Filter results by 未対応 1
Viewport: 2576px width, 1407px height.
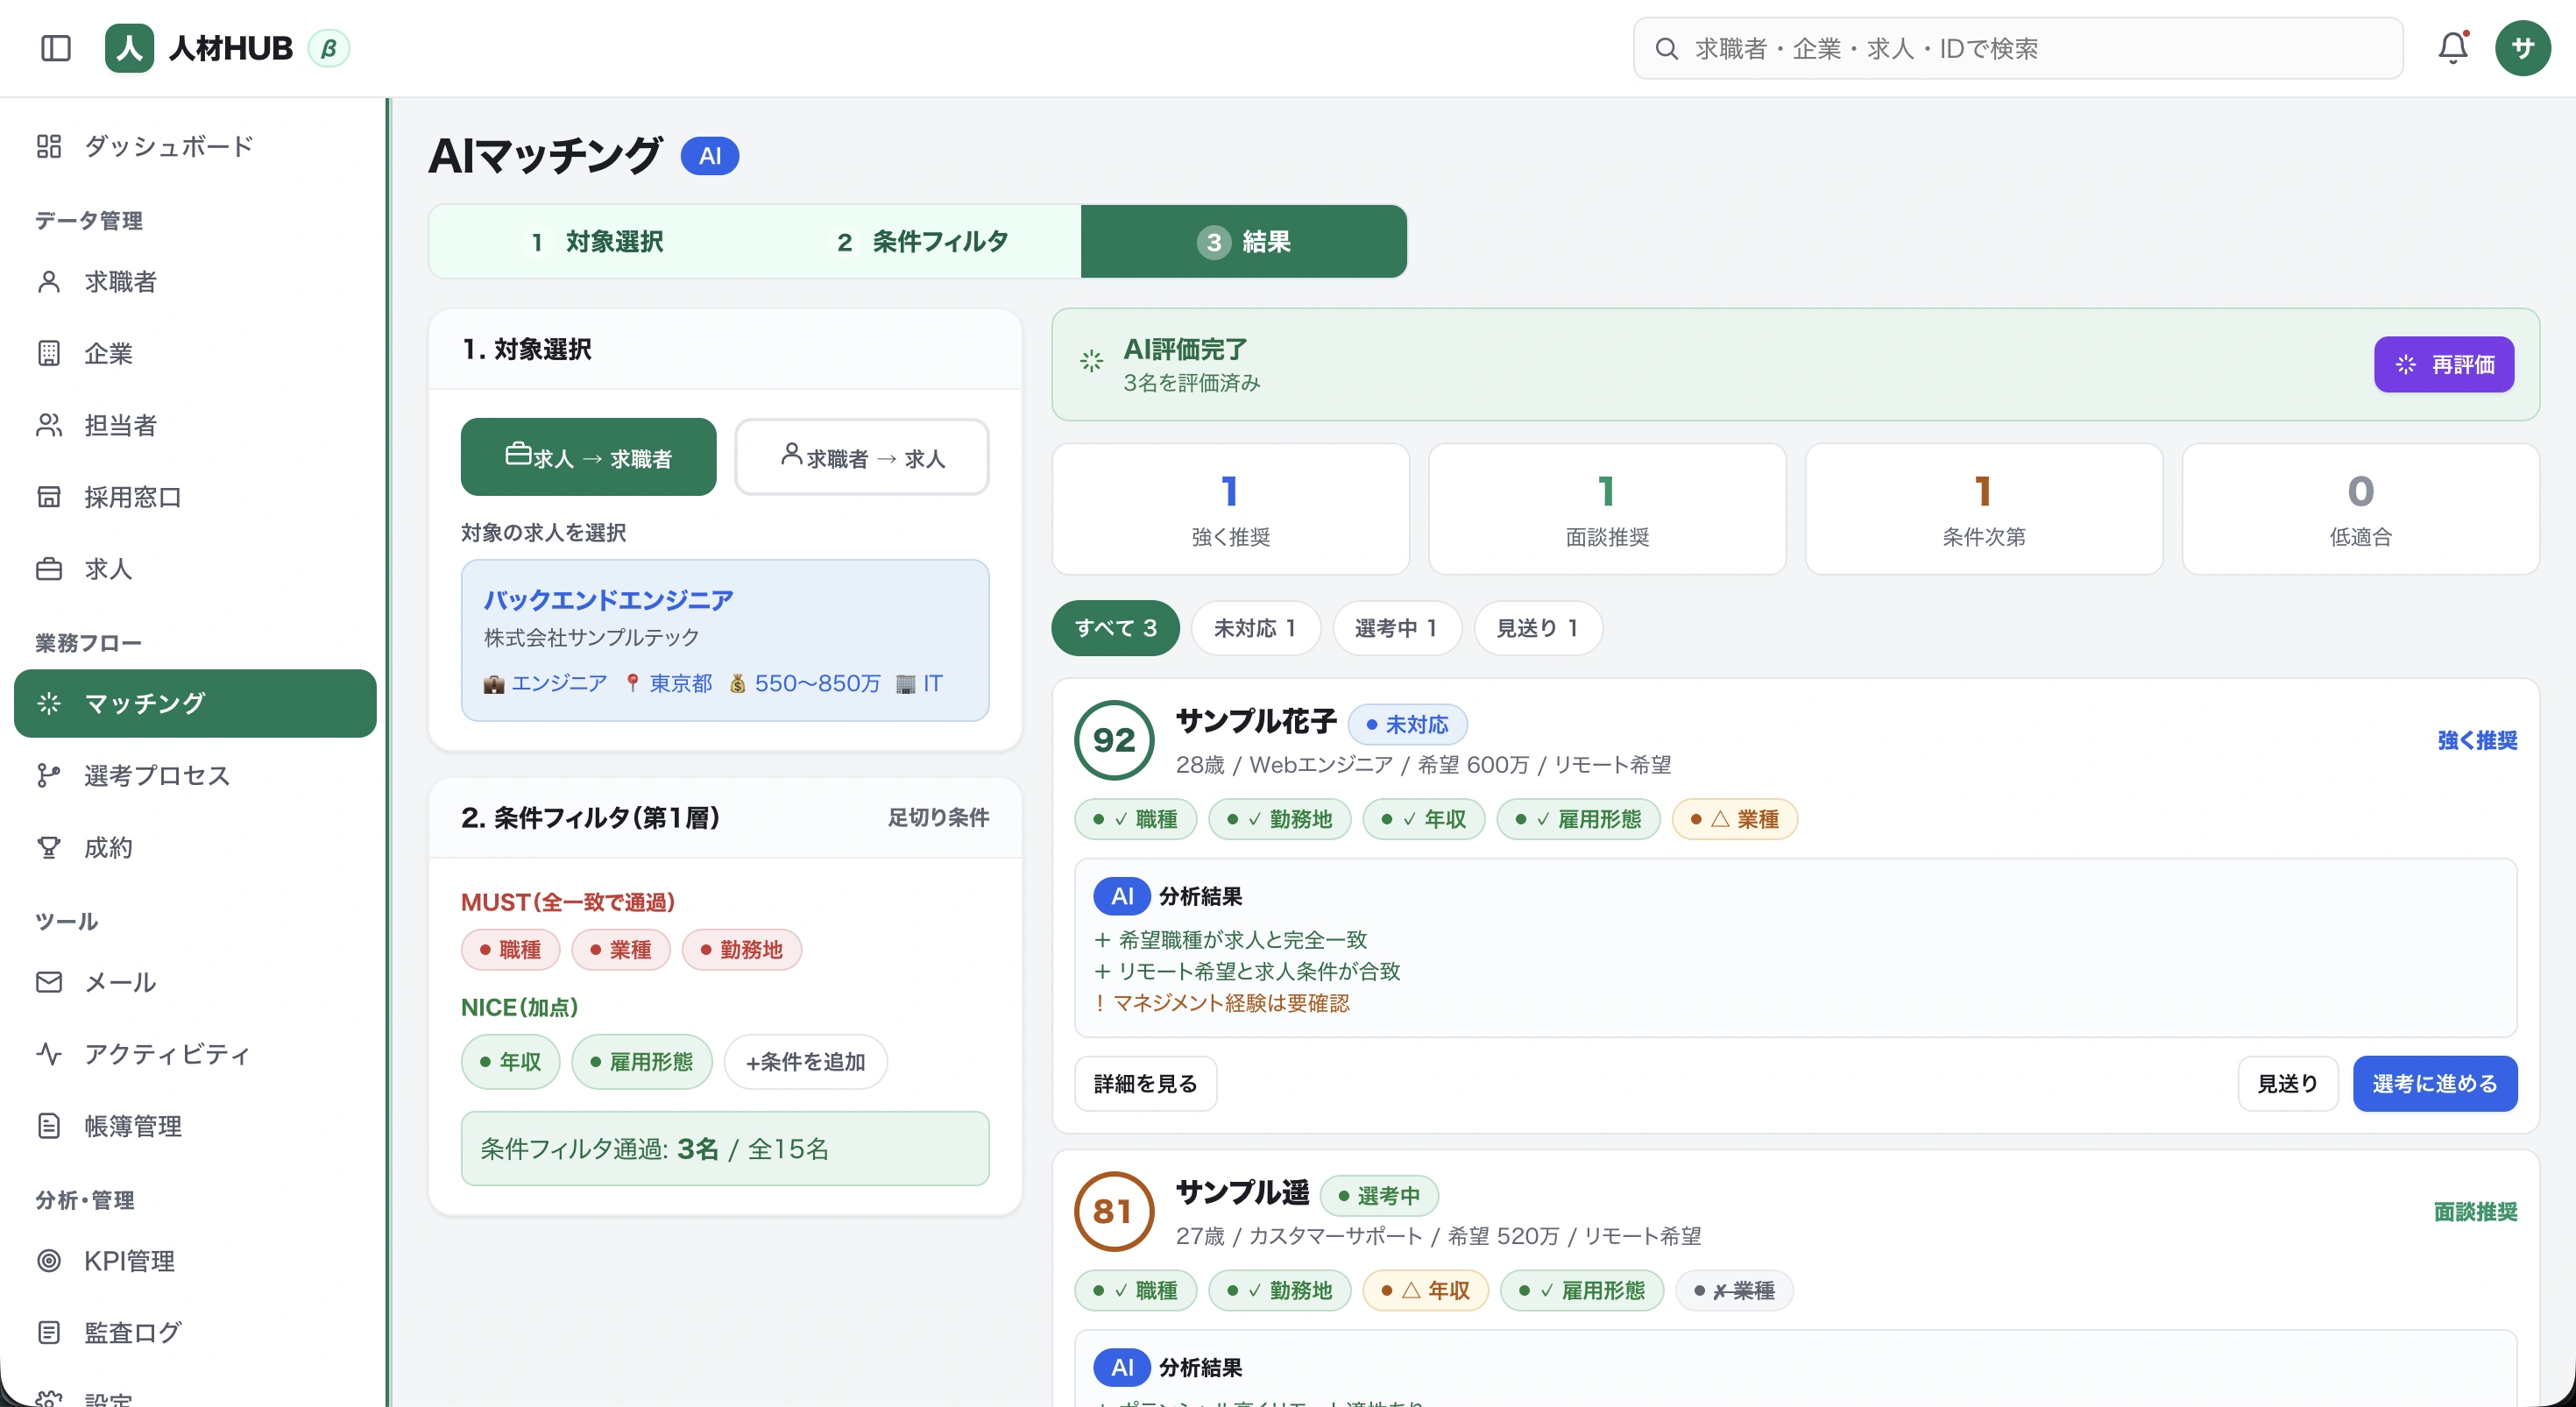1256,628
